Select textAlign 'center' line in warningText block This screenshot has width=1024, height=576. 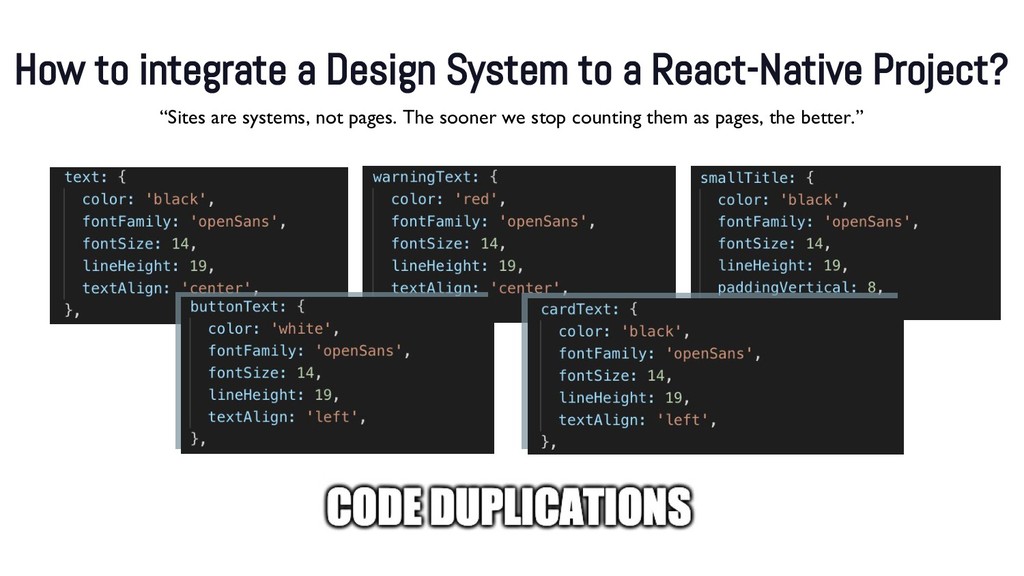(479, 287)
